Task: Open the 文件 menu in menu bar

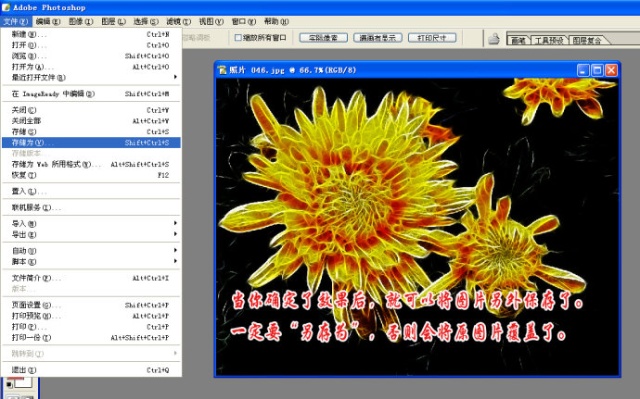Action: 16,21
